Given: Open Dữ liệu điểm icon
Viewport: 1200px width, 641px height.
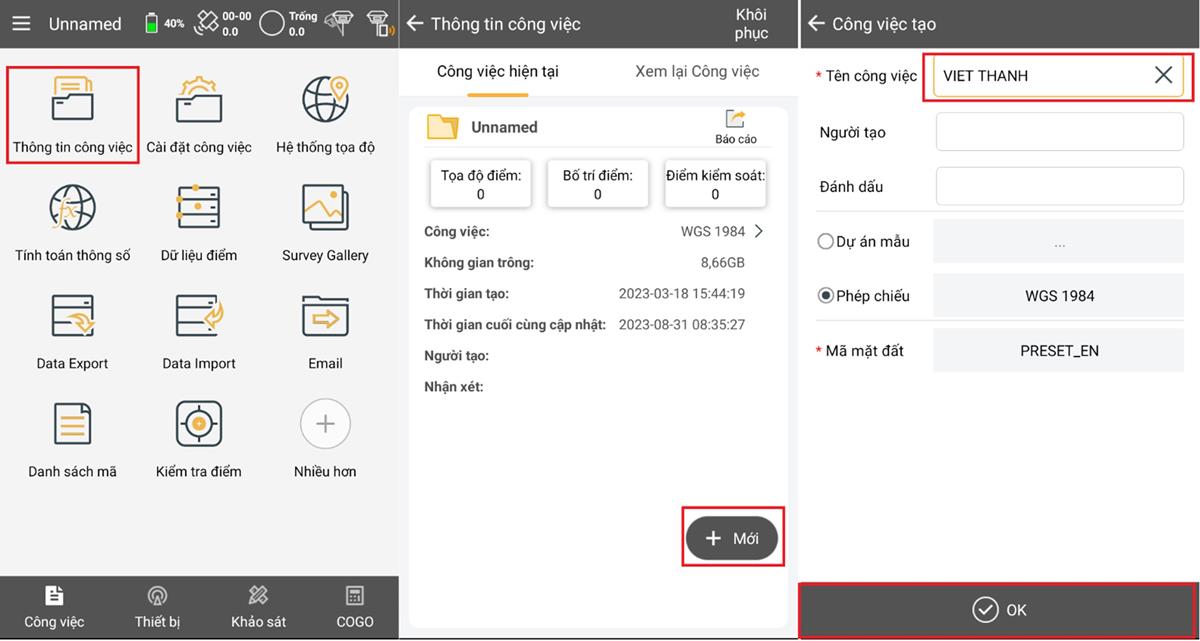Looking at the screenshot, I should point(198,221).
